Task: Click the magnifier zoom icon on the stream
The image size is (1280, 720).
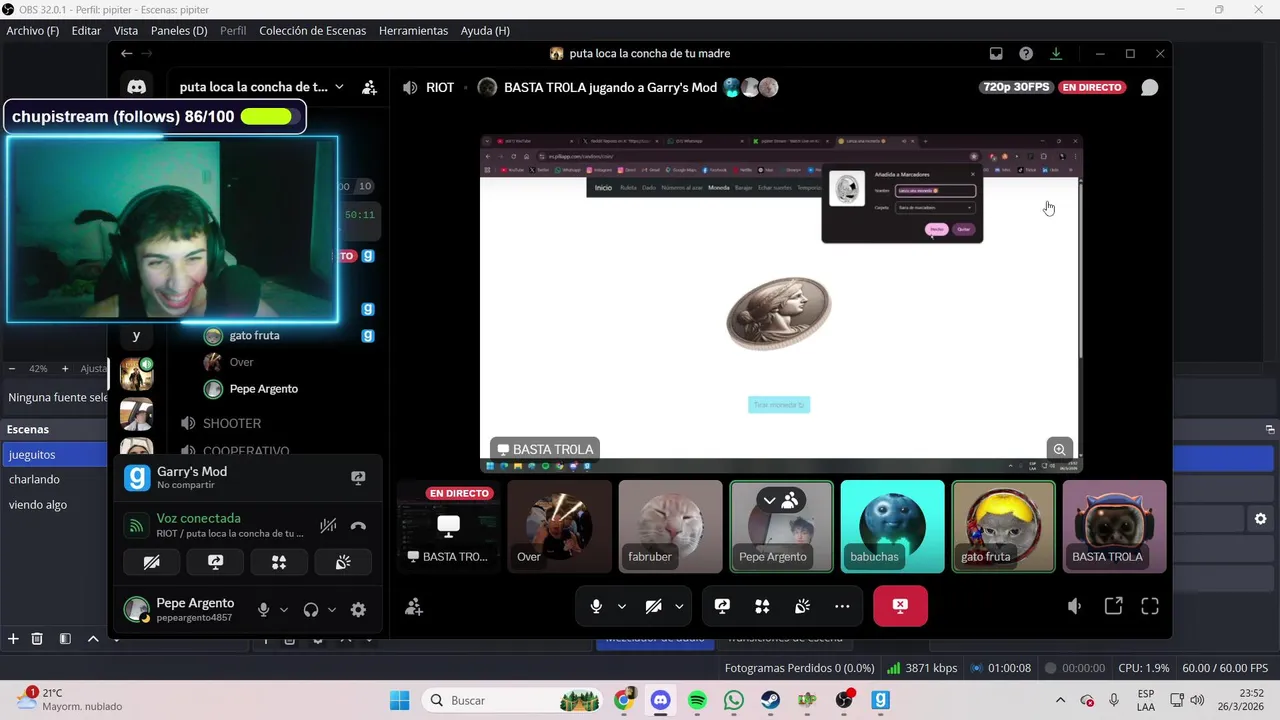Action: point(1059,449)
